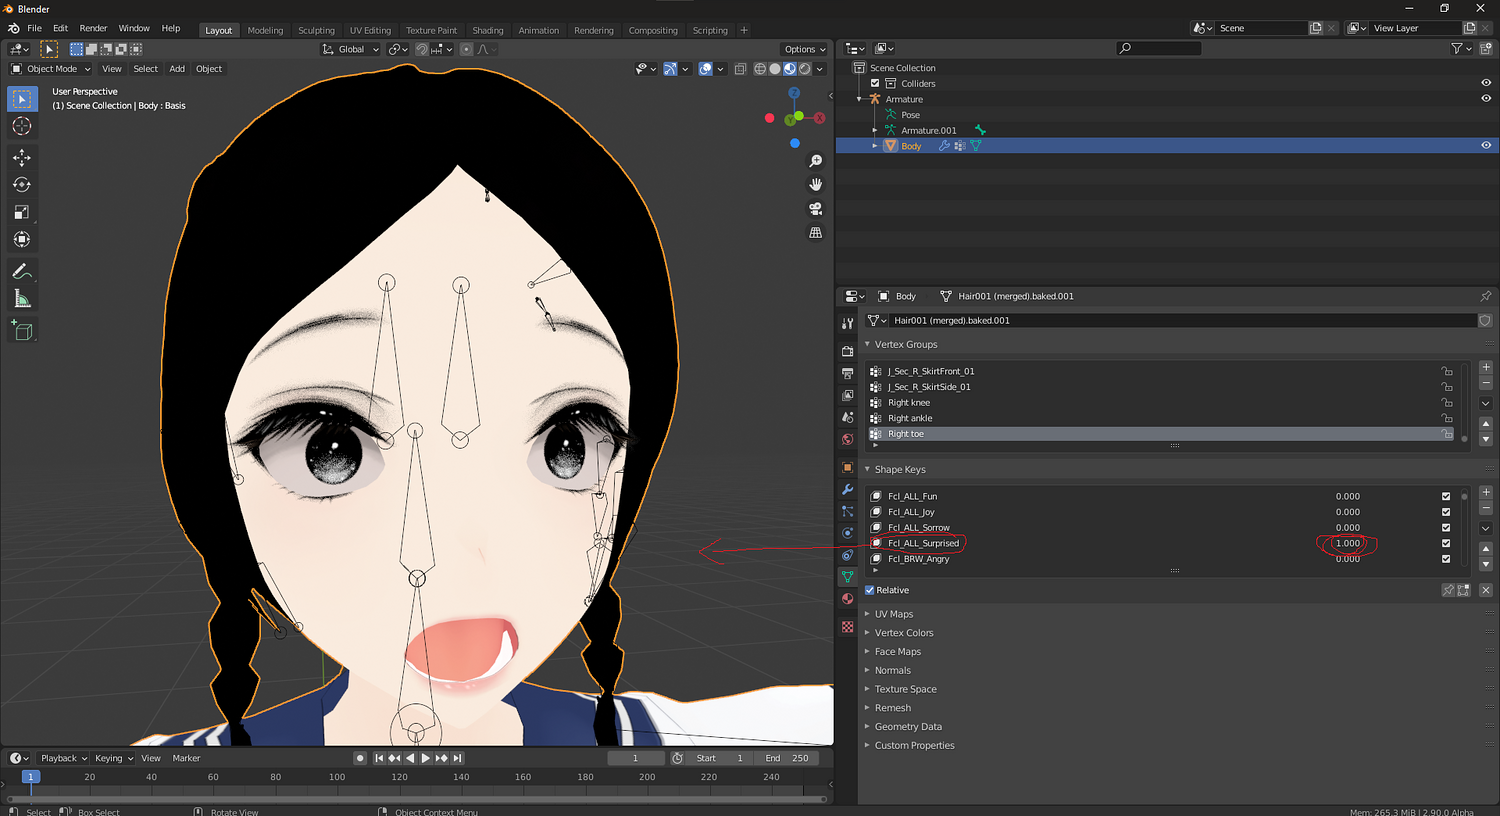The height and width of the screenshot is (816, 1500).
Task: Disable the Fcl_ALL_Joy shape key checkbox
Action: click(1446, 512)
